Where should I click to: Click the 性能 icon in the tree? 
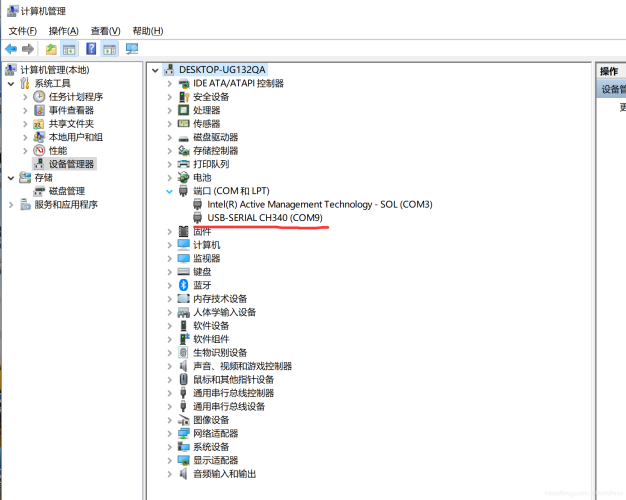39,151
